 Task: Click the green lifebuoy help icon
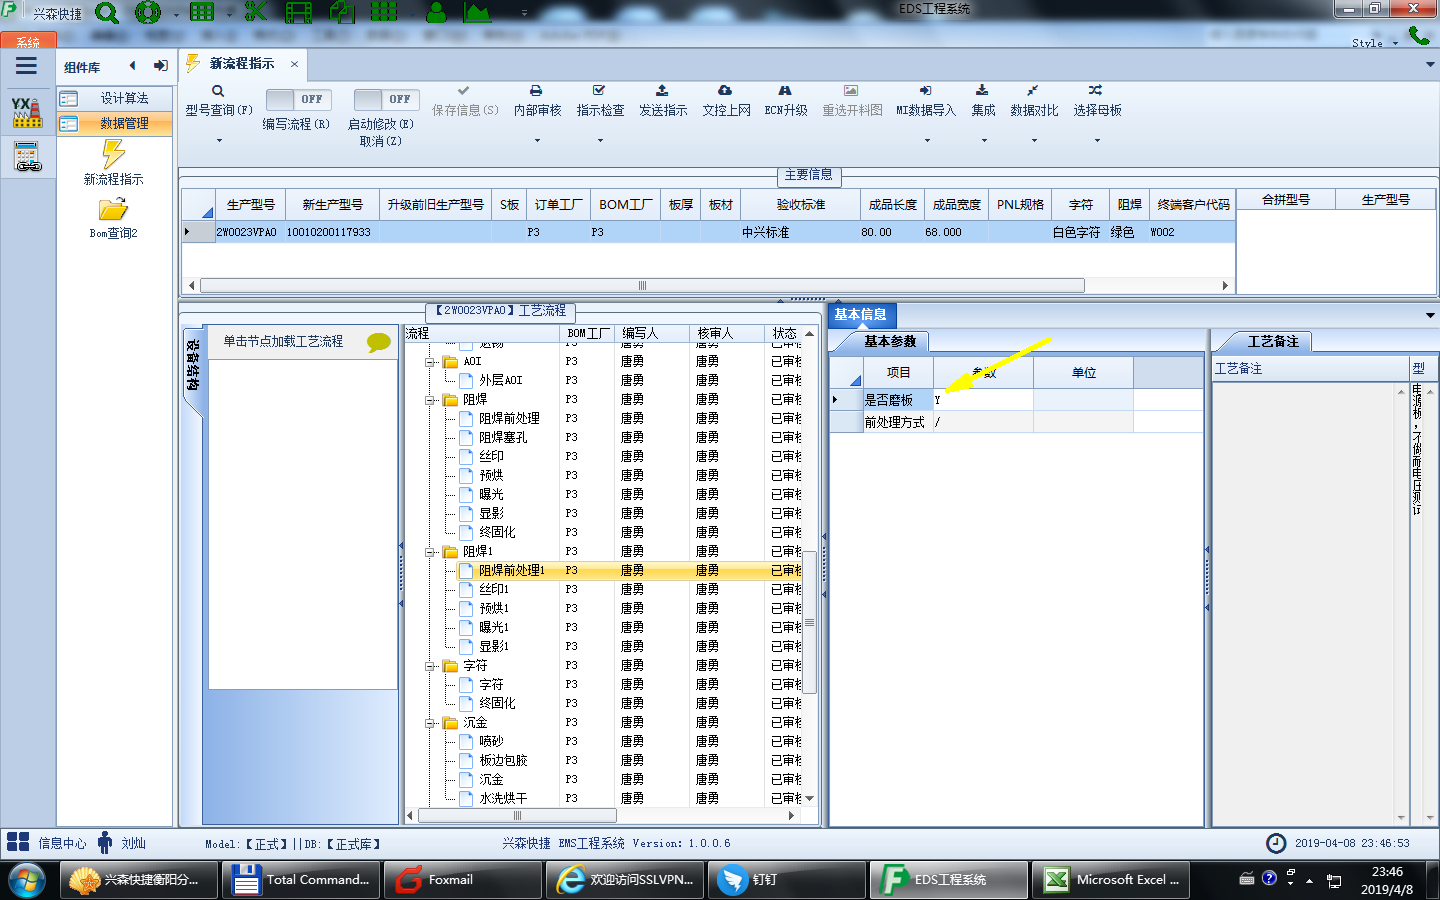pyautogui.click(x=148, y=13)
